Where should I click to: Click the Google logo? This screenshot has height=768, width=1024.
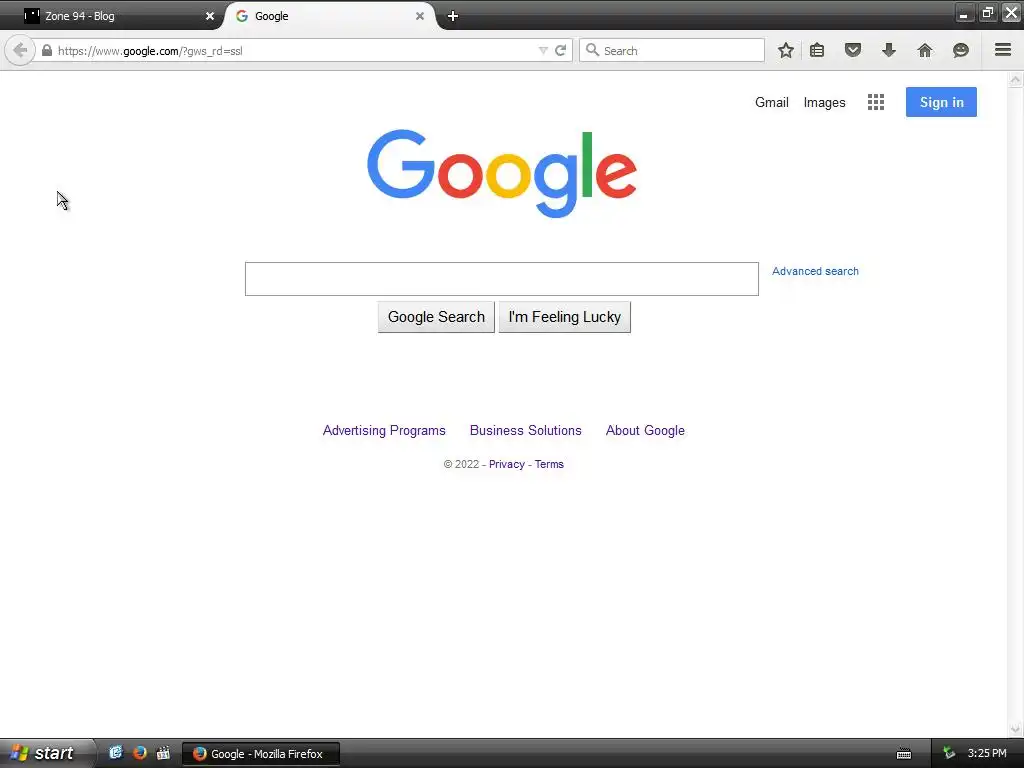tap(502, 173)
